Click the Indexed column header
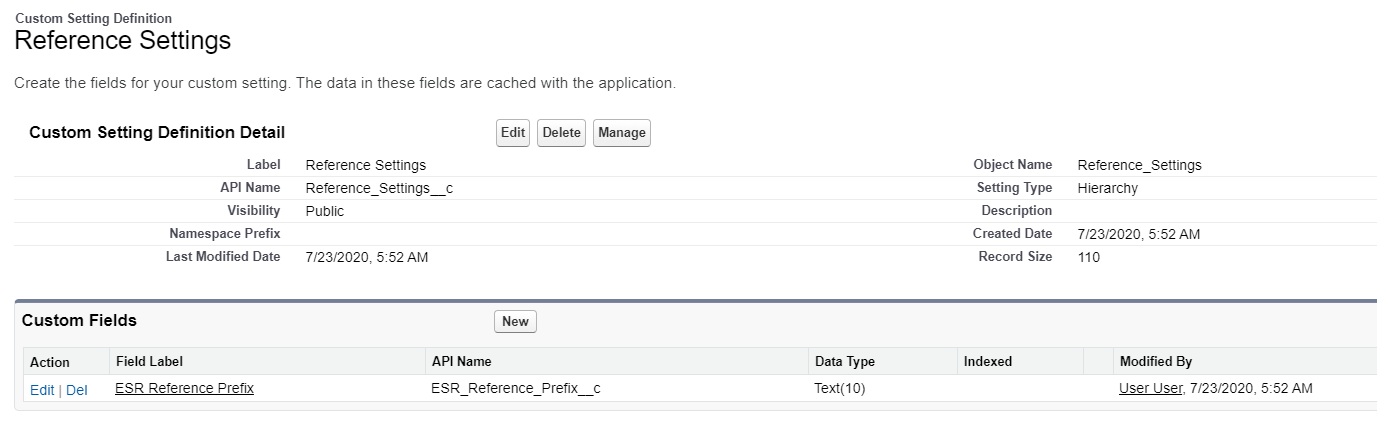The image size is (1377, 437). point(987,362)
